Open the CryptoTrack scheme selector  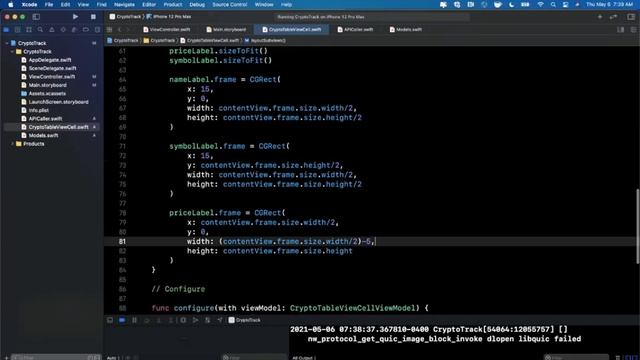(125, 17)
